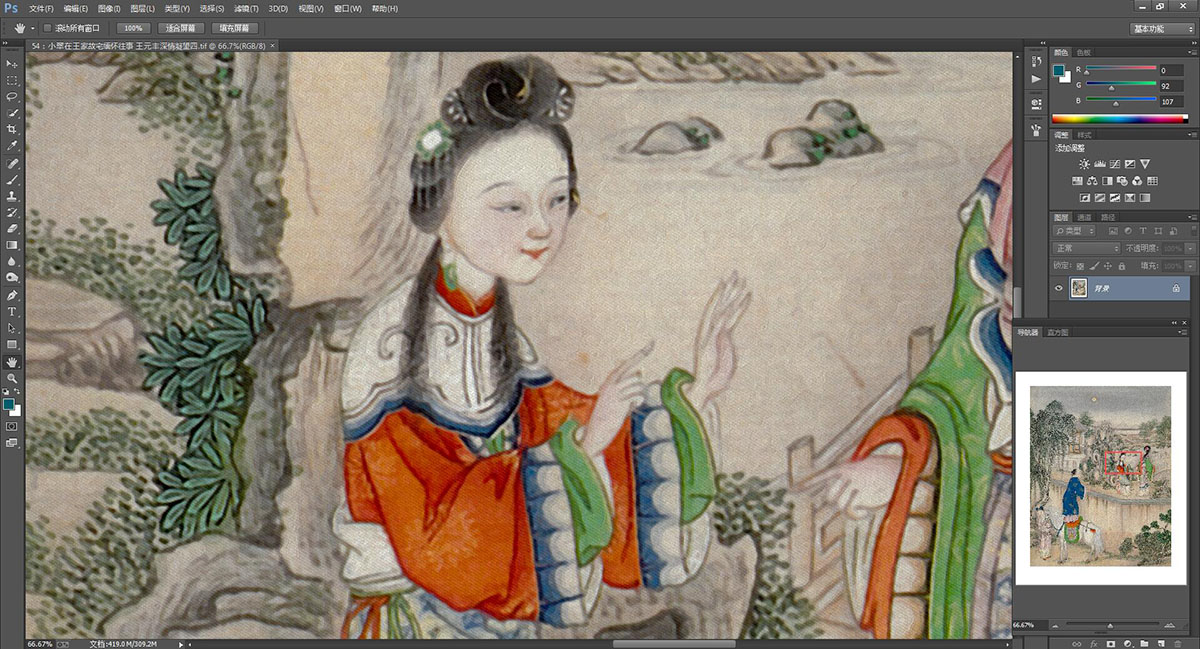Select the Horizontal Type tool

(12, 312)
